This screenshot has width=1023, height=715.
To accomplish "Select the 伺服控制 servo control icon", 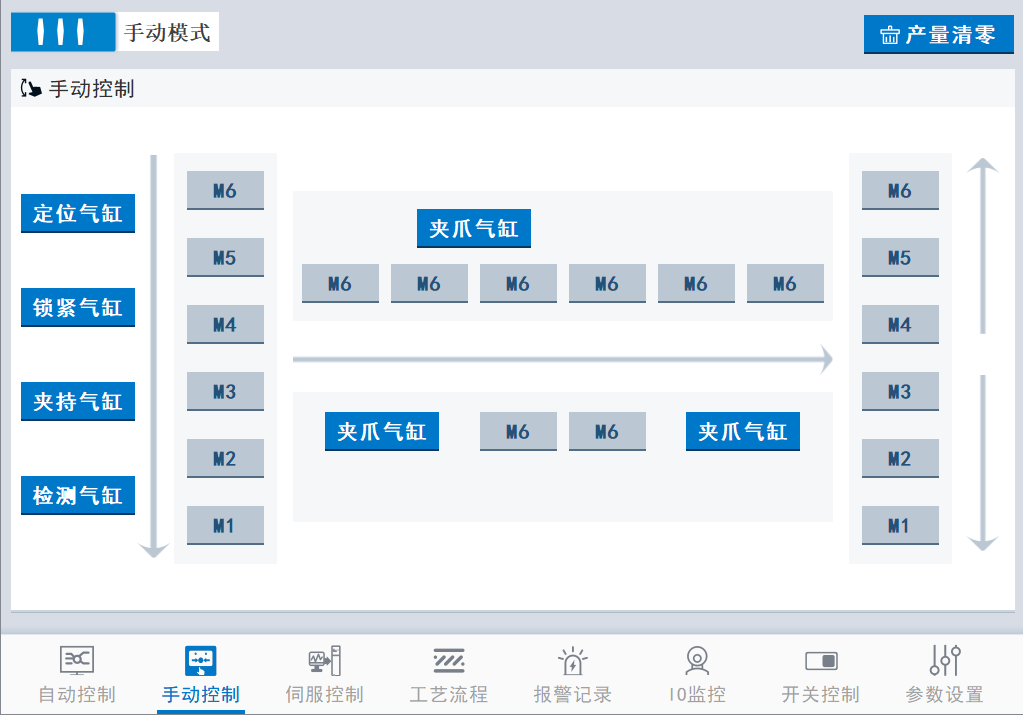I will click(324, 660).
